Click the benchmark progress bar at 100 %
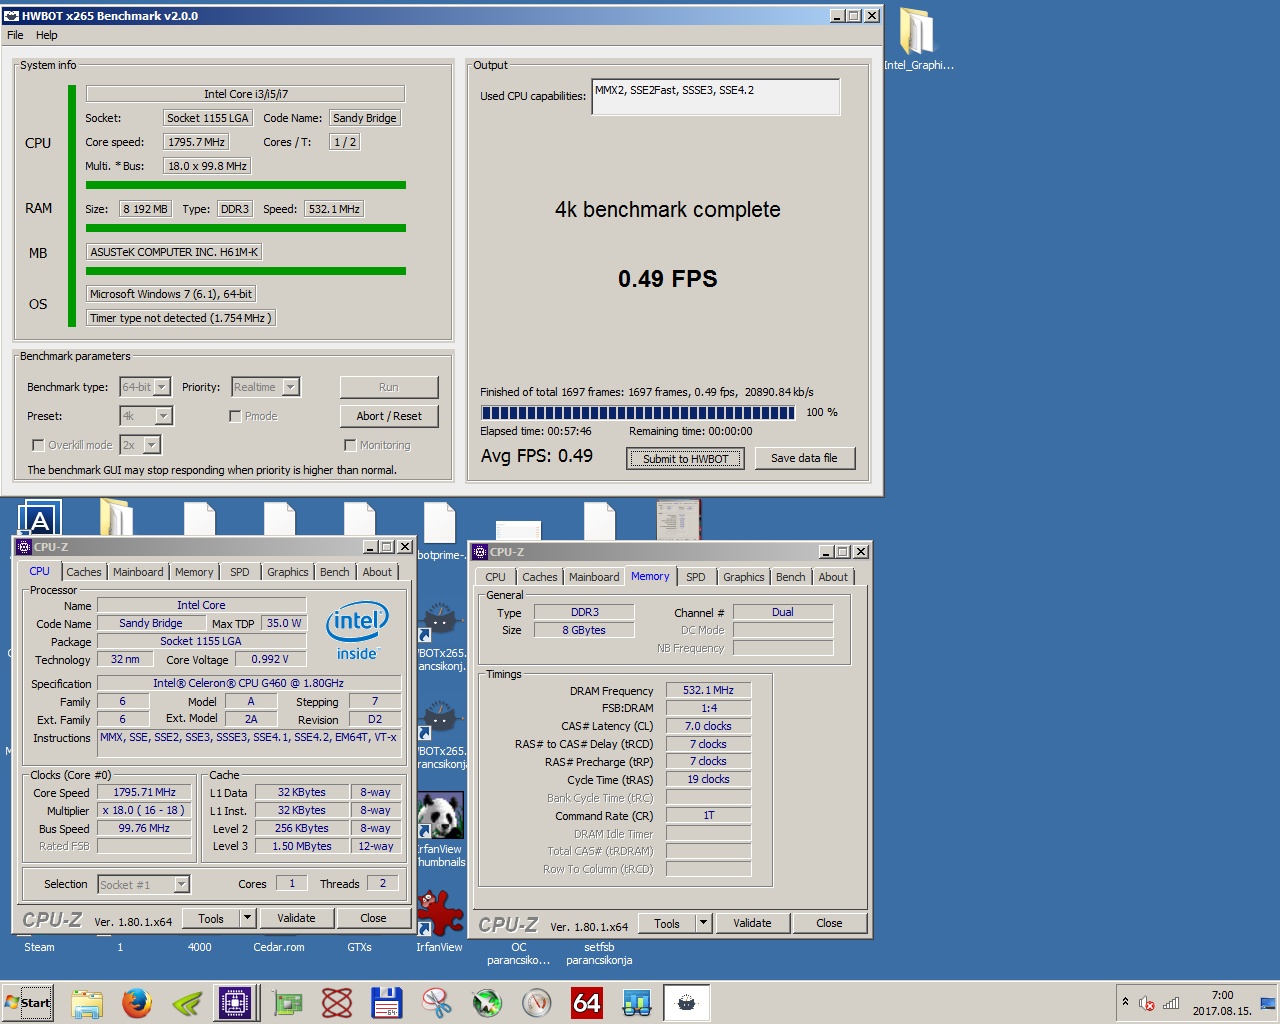This screenshot has width=1280, height=1024. point(638,412)
